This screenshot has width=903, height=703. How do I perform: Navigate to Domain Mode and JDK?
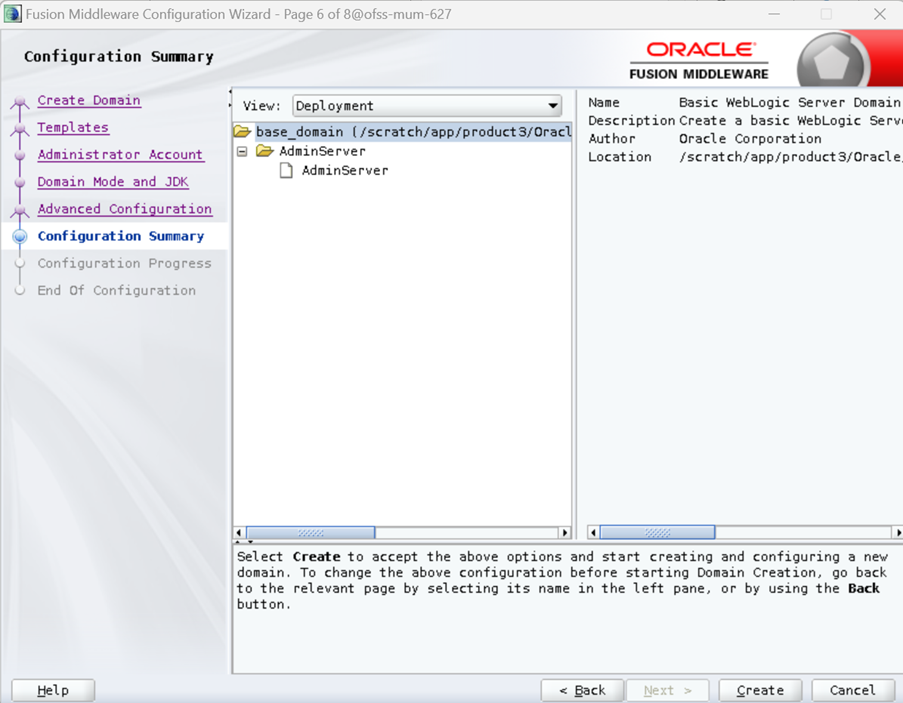pos(113,181)
